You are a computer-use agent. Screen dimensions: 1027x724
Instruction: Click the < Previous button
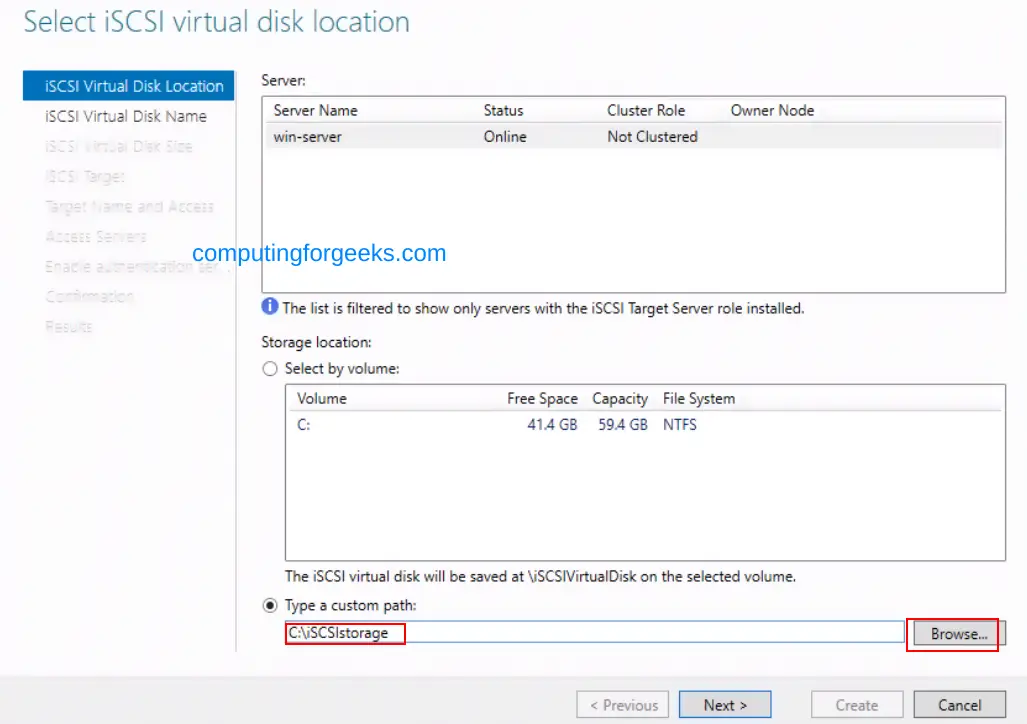point(623,705)
